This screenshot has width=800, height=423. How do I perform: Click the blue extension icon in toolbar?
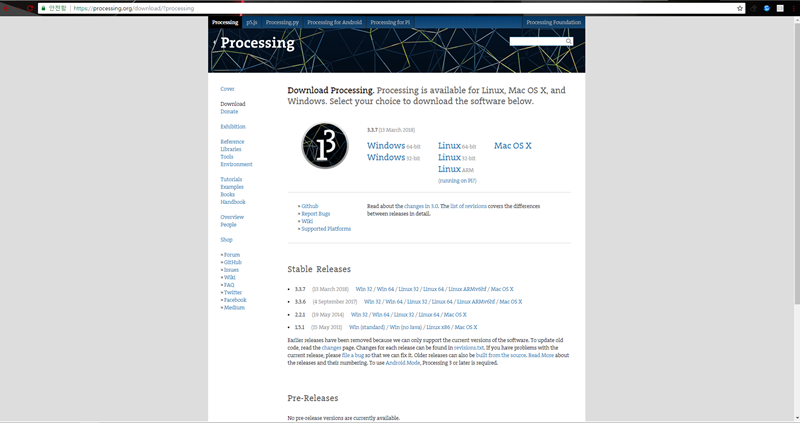click(x=766, y=8)
